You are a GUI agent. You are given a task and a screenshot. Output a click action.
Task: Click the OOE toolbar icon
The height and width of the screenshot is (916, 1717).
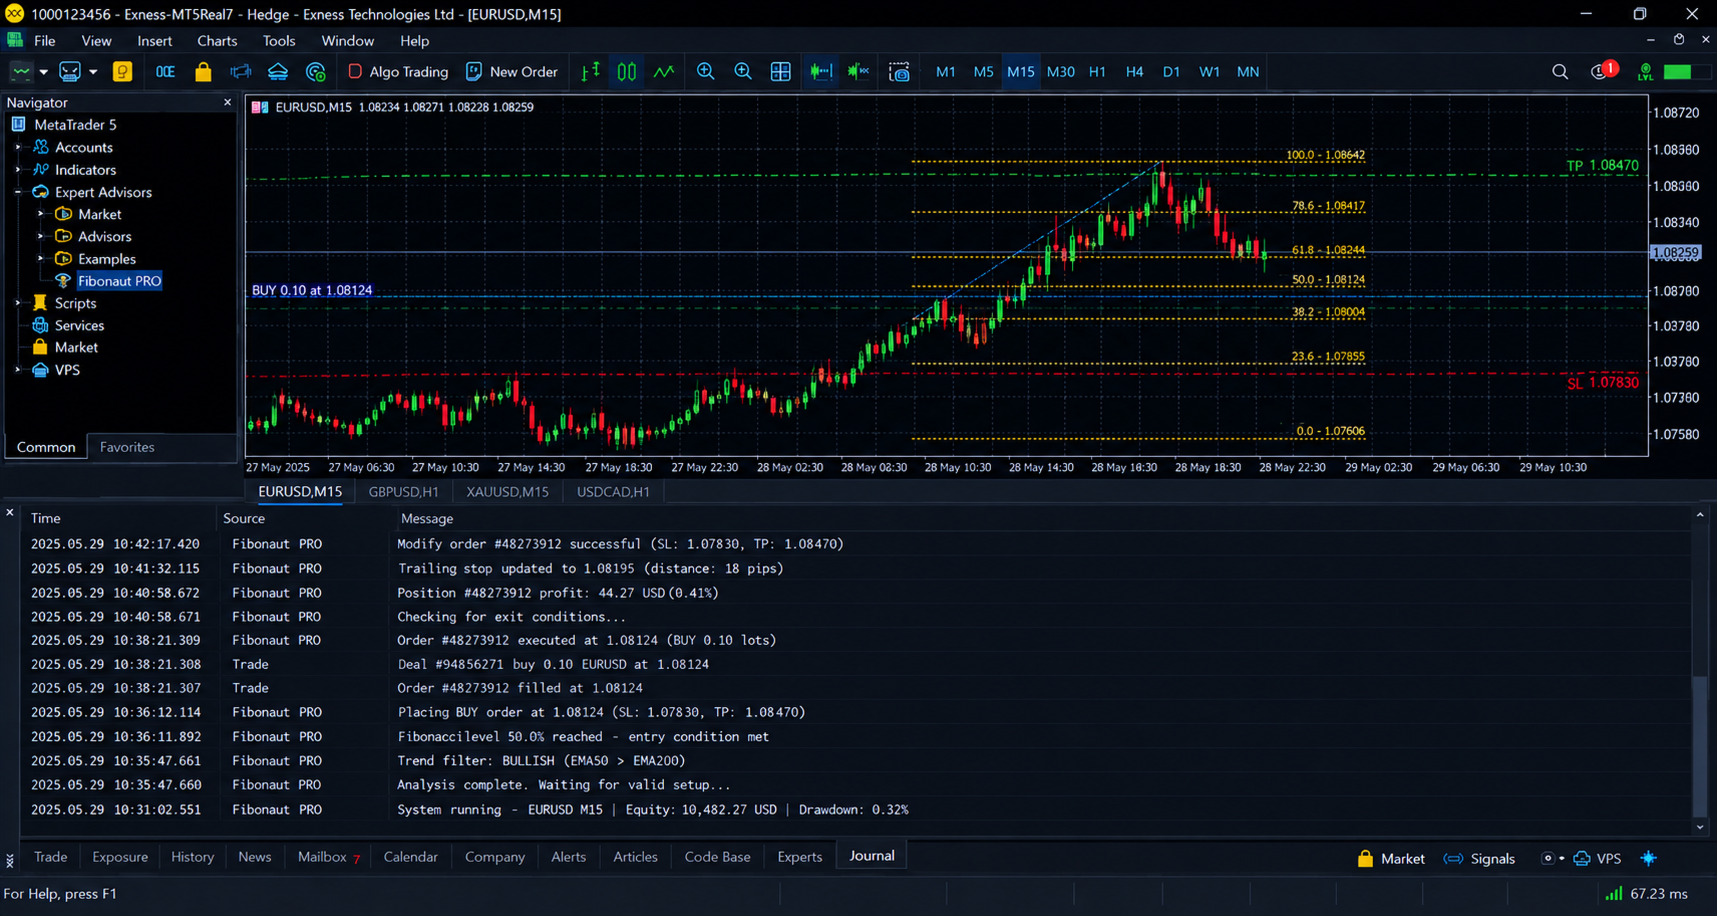(165, 72)
